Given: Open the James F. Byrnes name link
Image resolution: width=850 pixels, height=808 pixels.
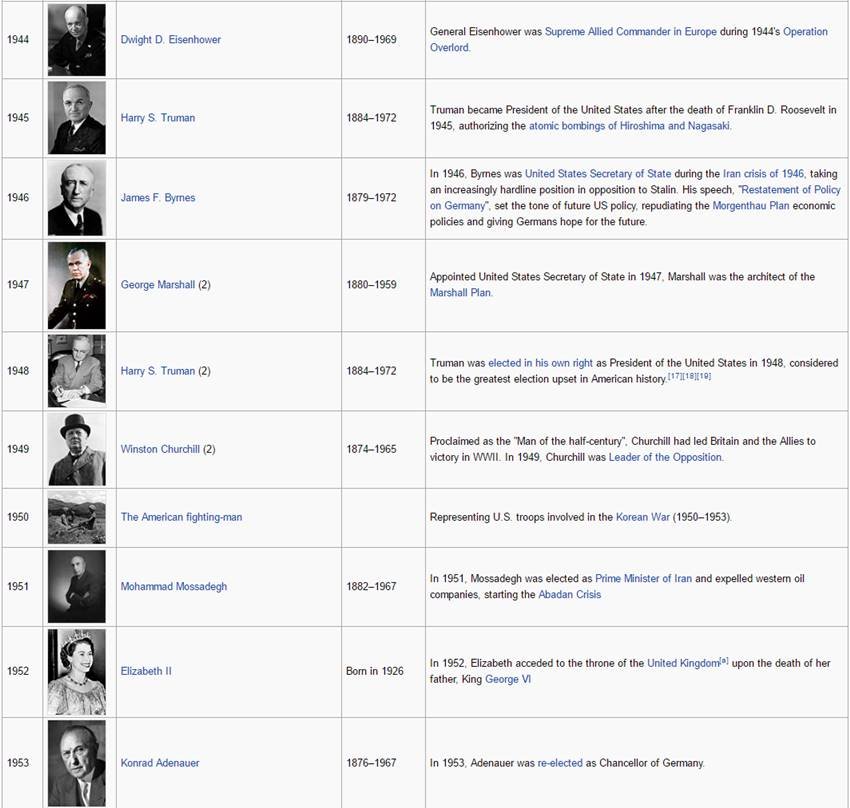Looking at the screenshot, I should coord(158,198).
